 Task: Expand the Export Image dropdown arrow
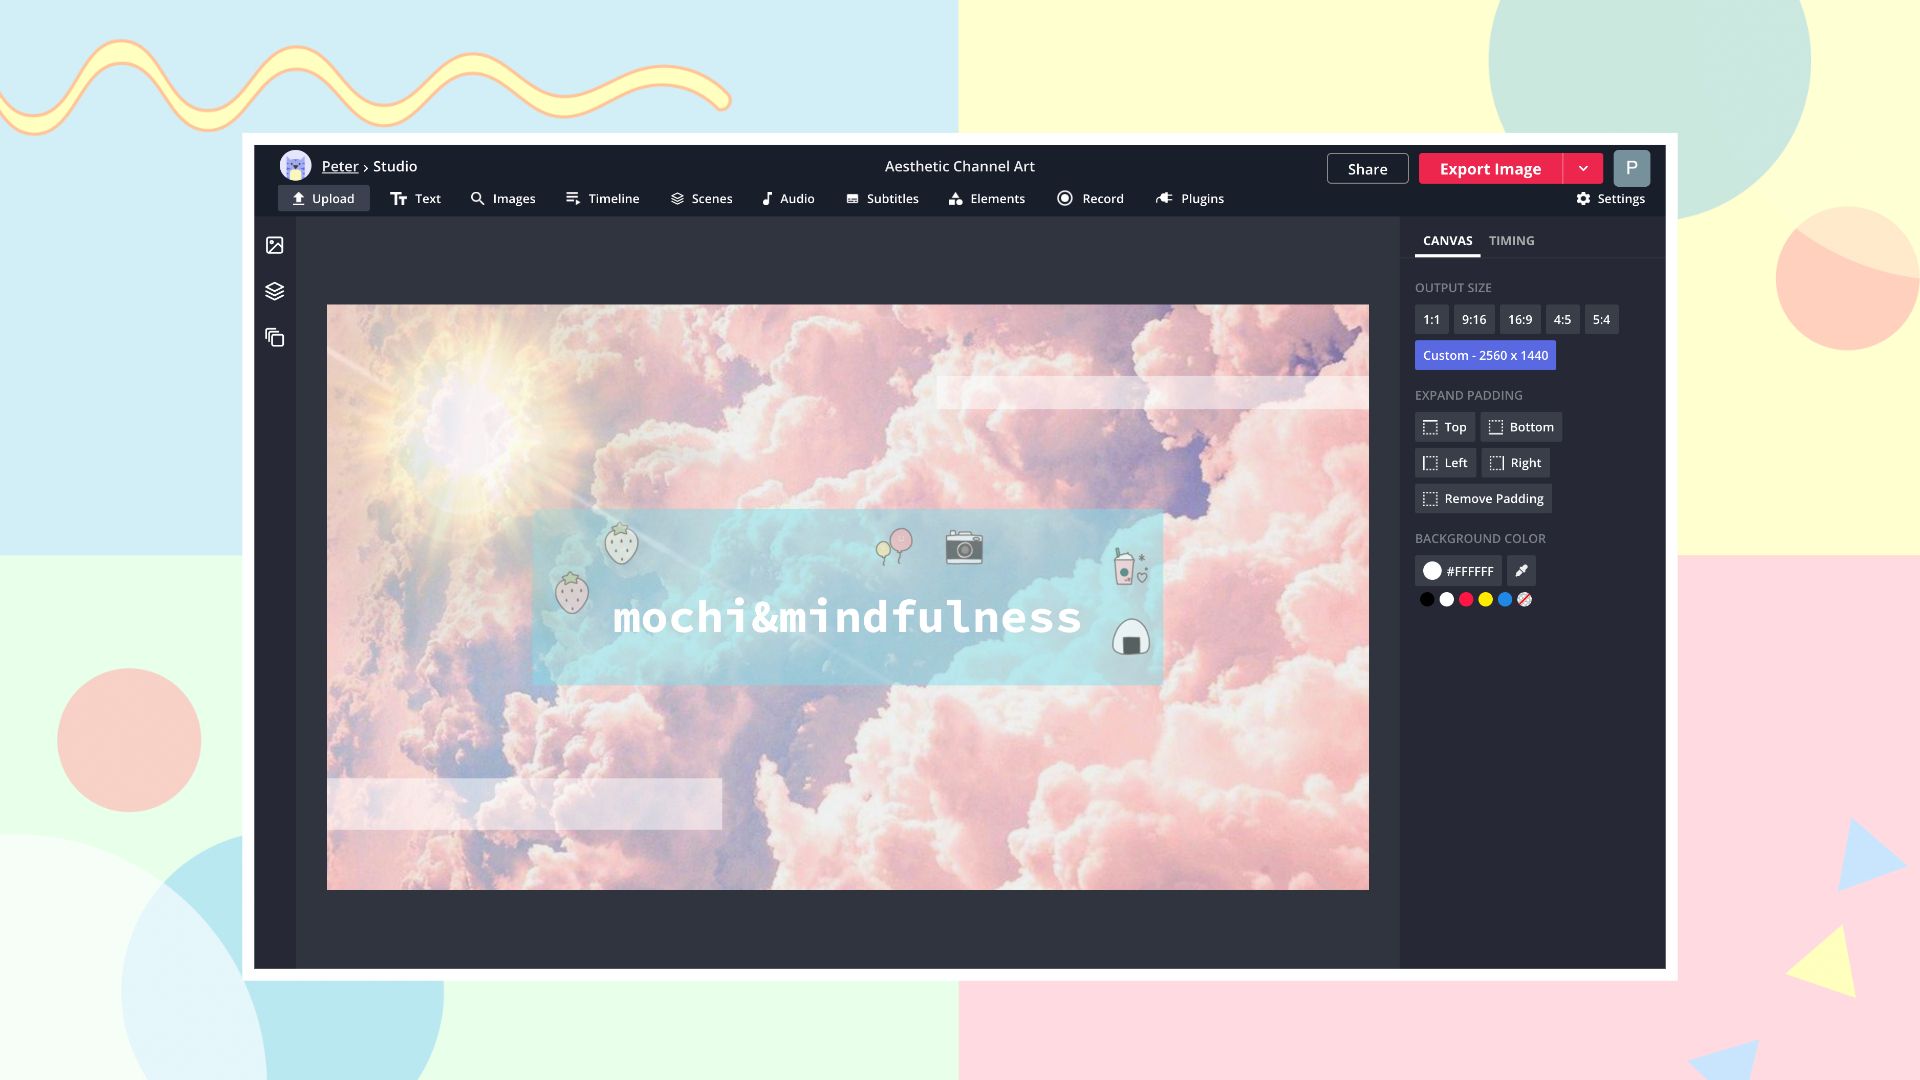1582,167
